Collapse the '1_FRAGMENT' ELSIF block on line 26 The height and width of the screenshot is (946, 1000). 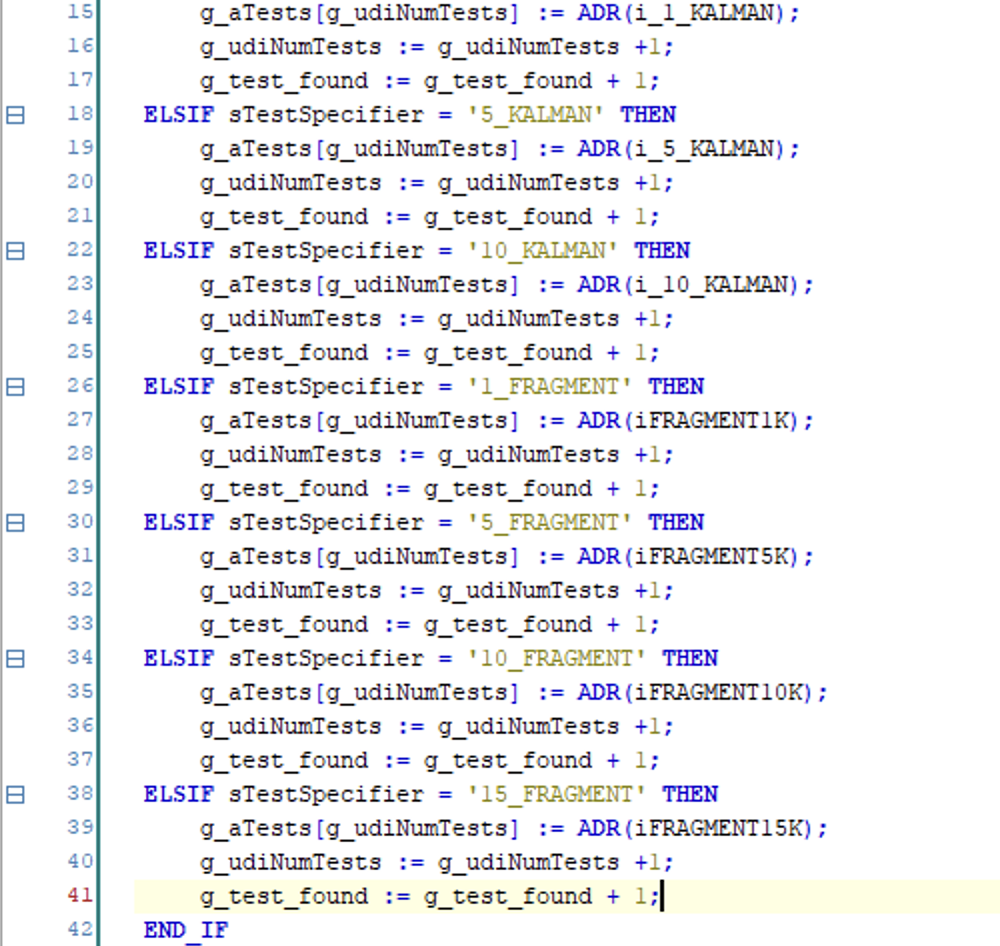point(15,387)
